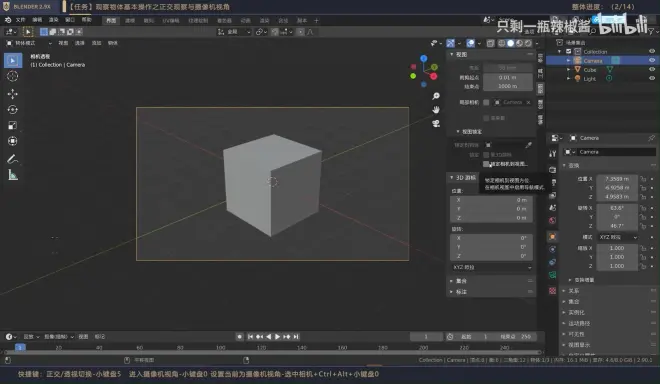Click the zoom magnifier viewport icon
Viewport: 660px width, 384px height.
point(436,96)
